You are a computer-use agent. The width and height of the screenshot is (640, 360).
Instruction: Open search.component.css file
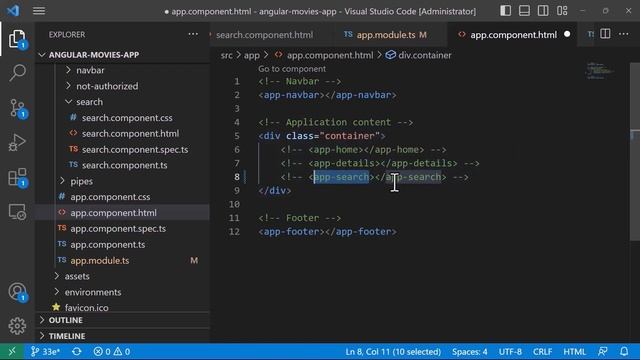[x=127, y=118]
